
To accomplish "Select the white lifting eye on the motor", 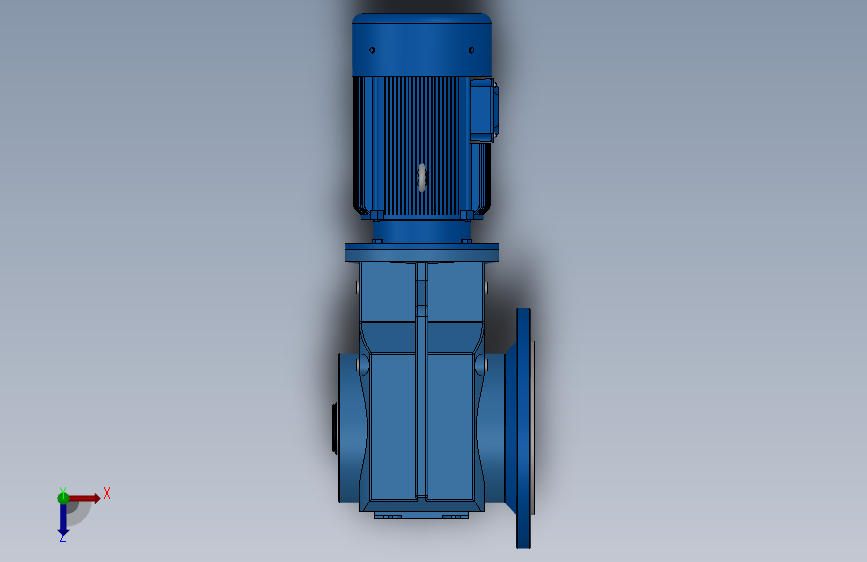I will coord(422,178).
